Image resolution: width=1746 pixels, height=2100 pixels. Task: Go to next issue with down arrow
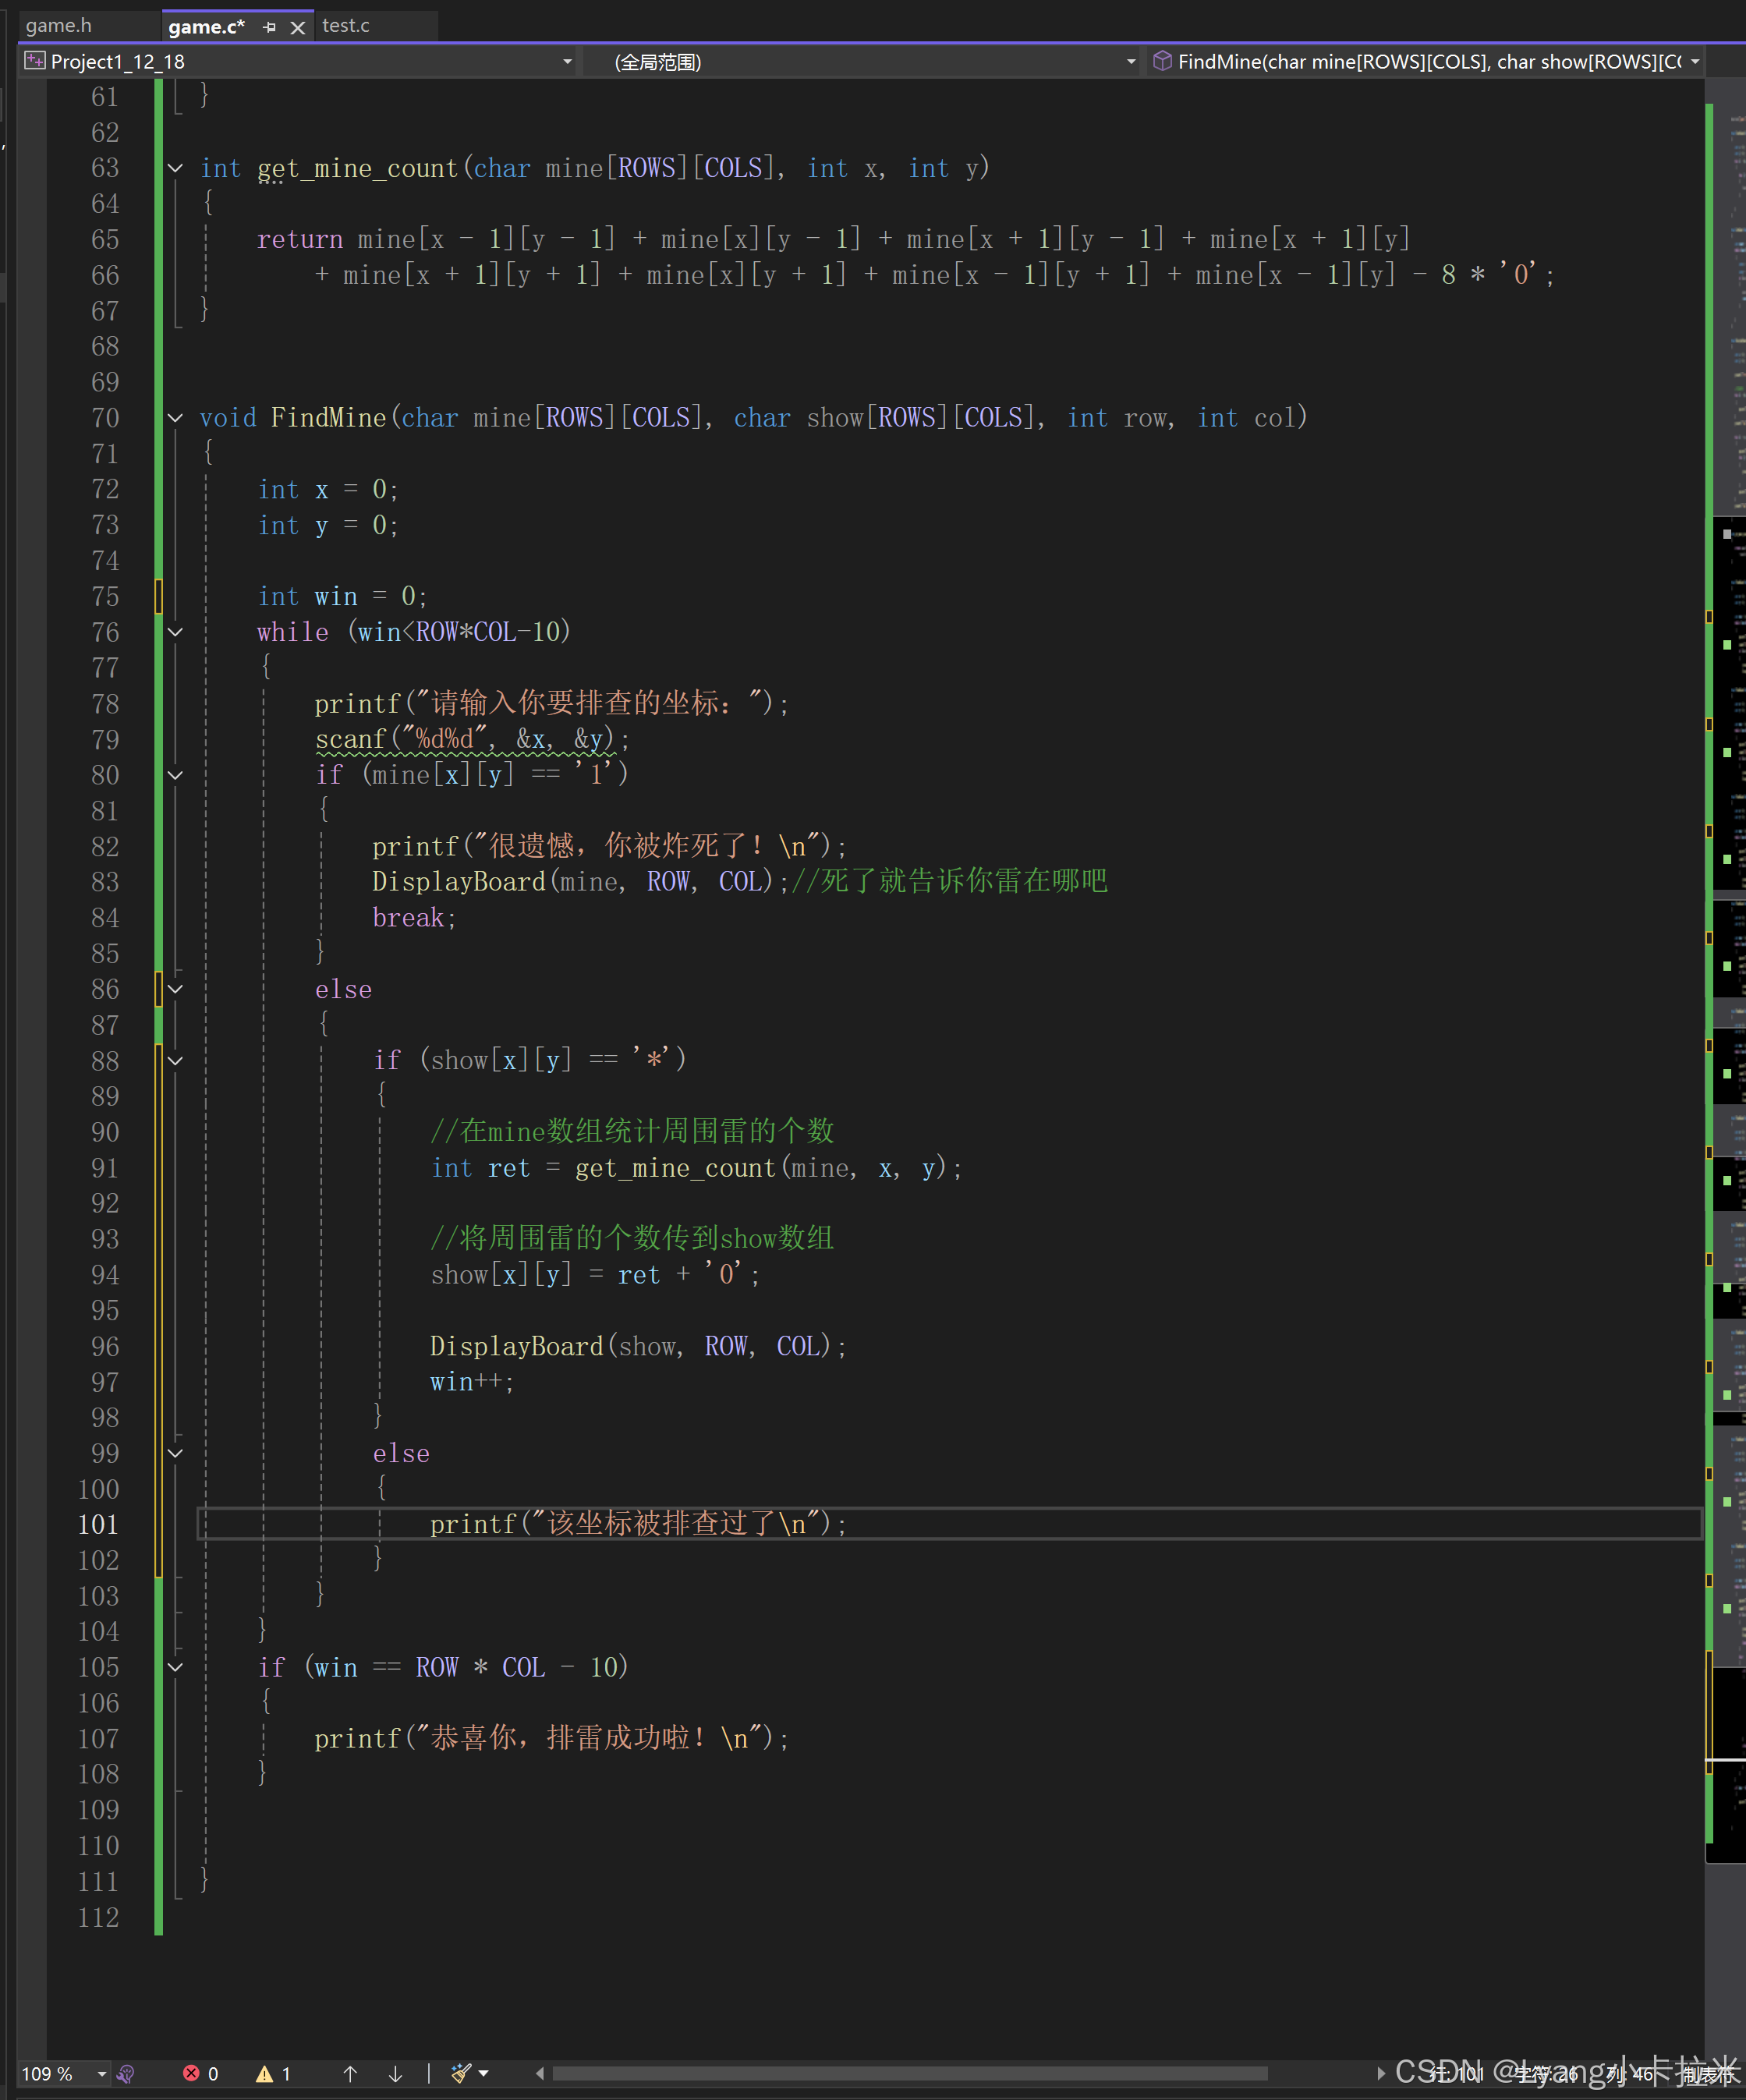(x=395, y=2073)
